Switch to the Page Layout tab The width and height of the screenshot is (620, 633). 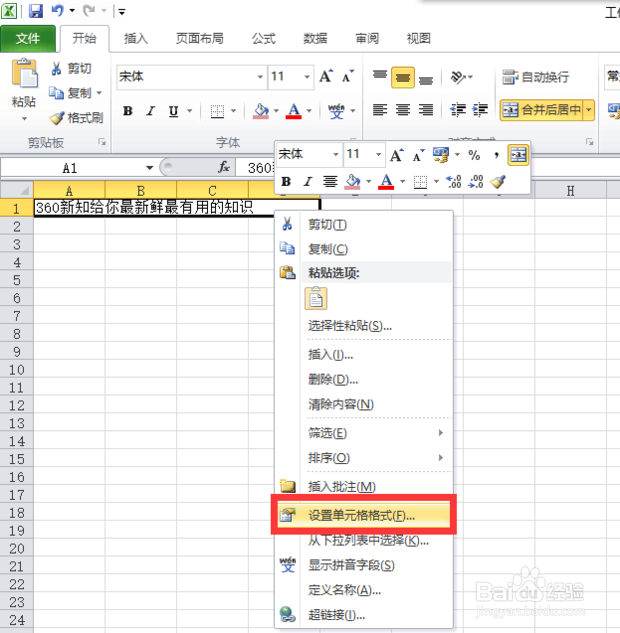coord(200,39)
